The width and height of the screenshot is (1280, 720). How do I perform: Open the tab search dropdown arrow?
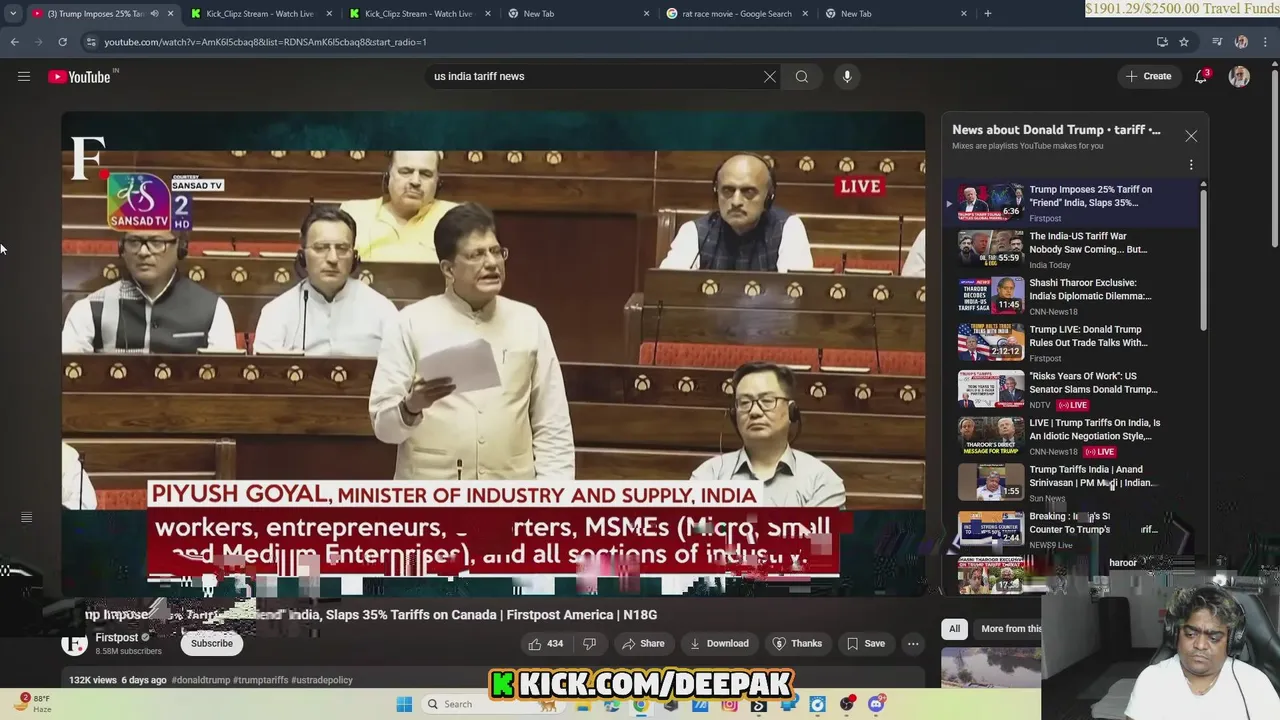pyautogui.click(x=12, y=13)
